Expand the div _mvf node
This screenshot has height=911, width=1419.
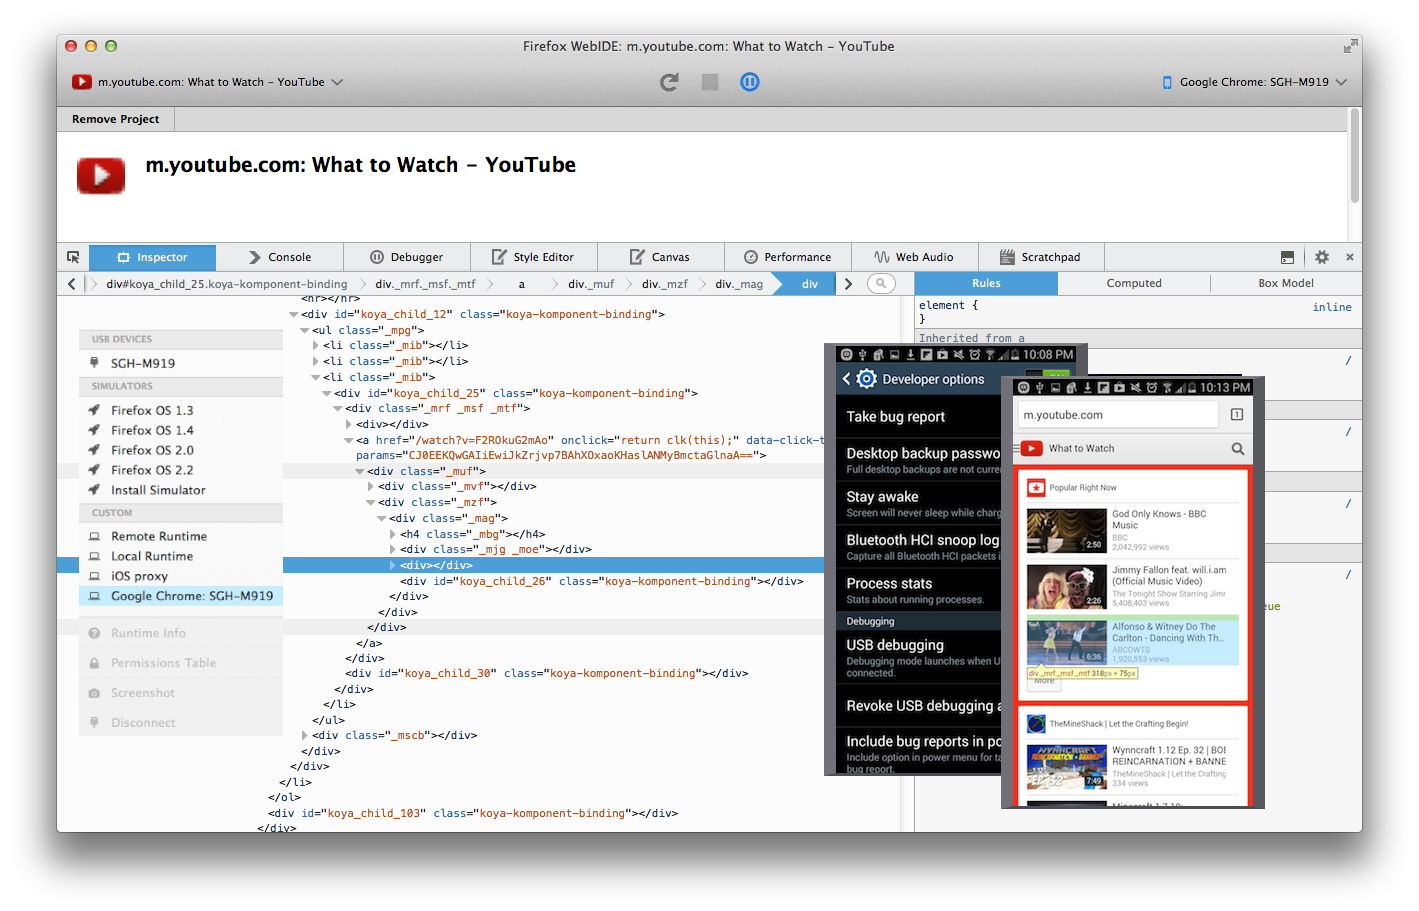click(370, 487)
